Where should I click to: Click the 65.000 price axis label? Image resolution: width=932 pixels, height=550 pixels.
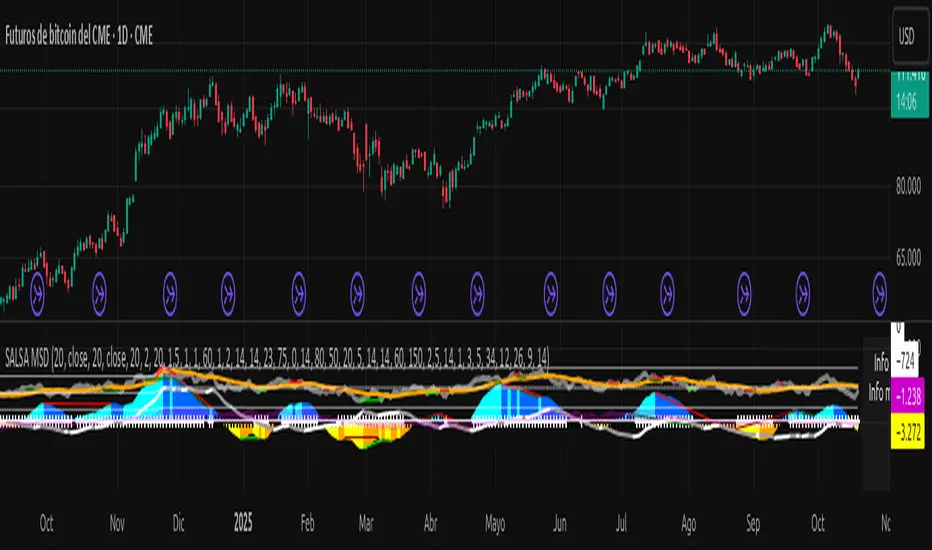pyautogui.click(x=909, y=257)
